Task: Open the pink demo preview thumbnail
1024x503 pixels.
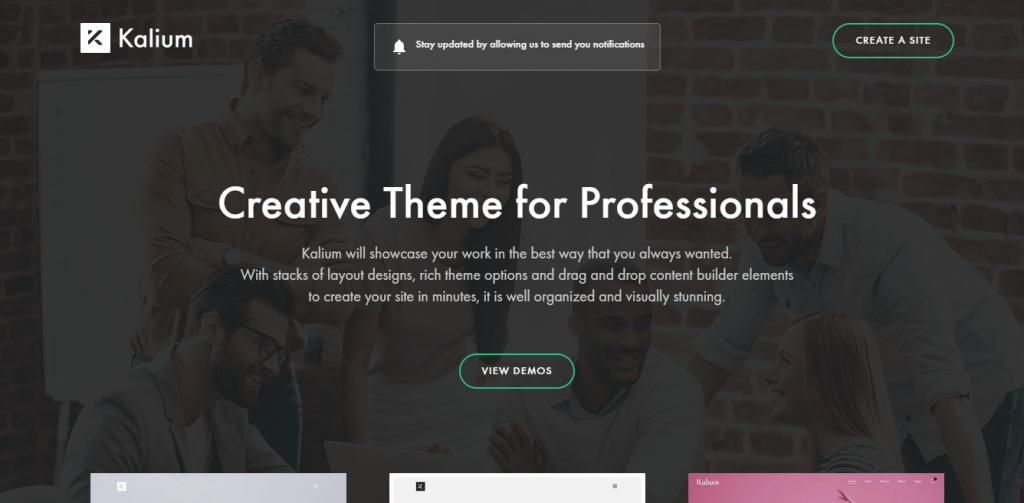Action: pyautogui.click(x=816, y=488)
